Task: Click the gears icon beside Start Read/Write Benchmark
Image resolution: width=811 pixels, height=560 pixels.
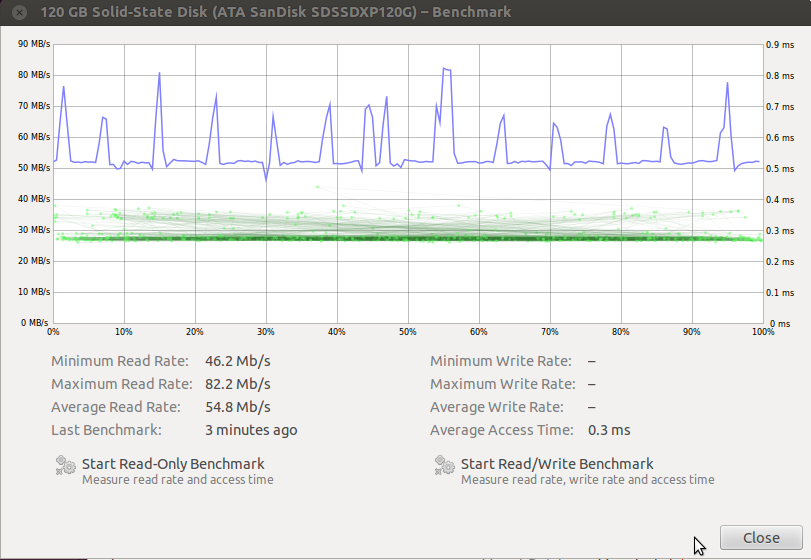Action: 444,465
